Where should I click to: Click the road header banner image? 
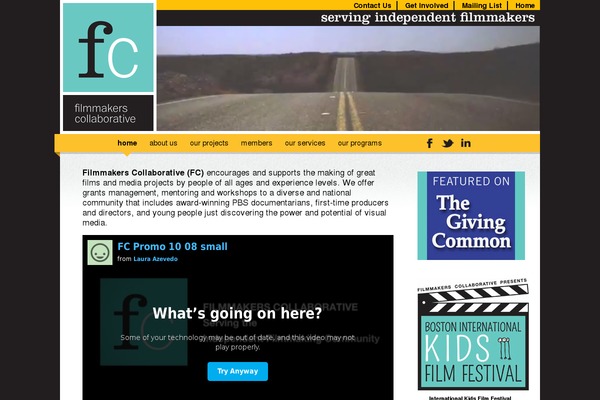click(x=348, y=78)
